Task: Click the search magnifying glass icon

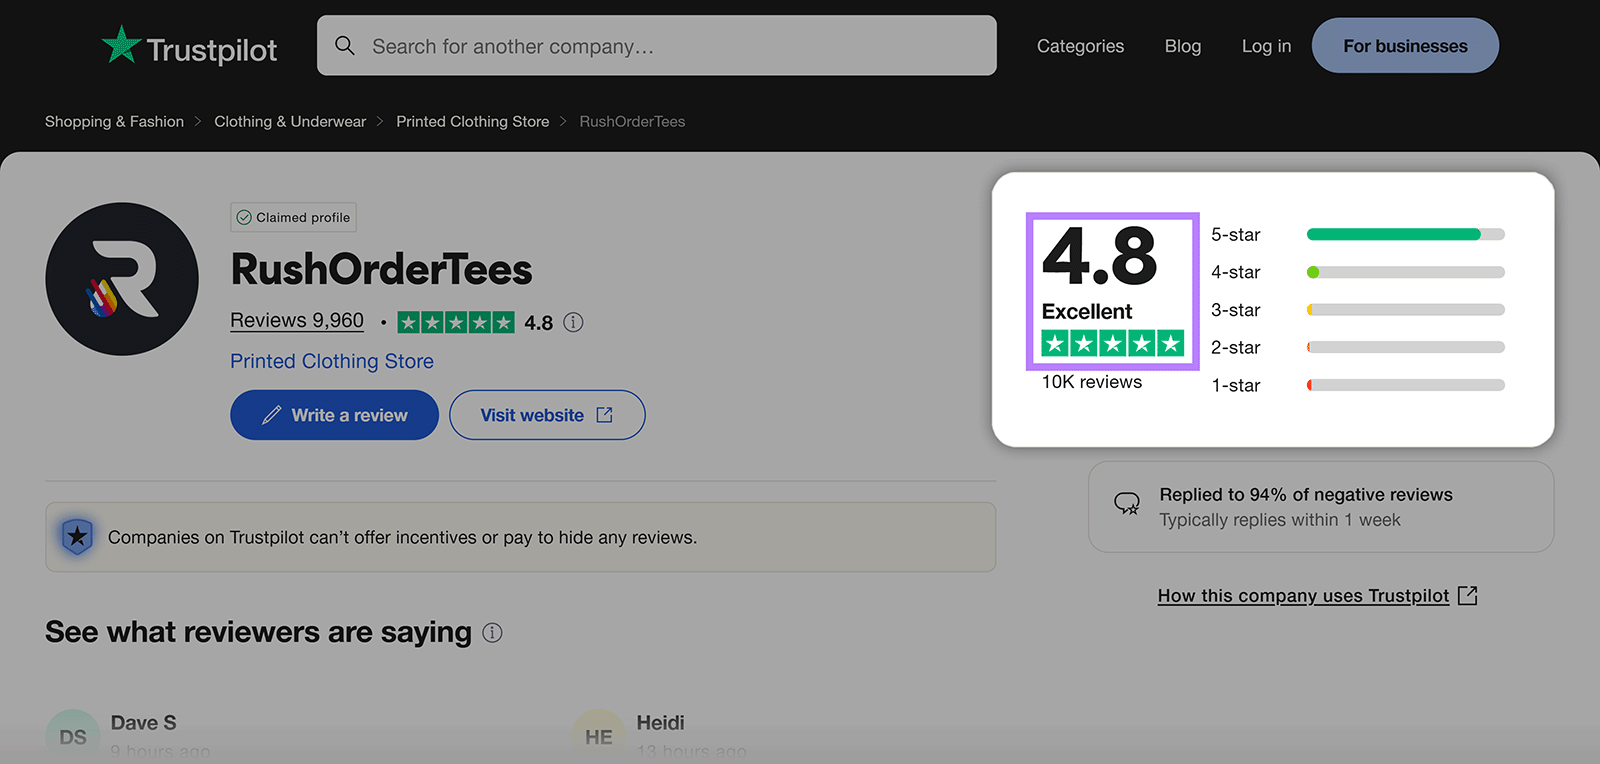Action: [x=345, y=46]
